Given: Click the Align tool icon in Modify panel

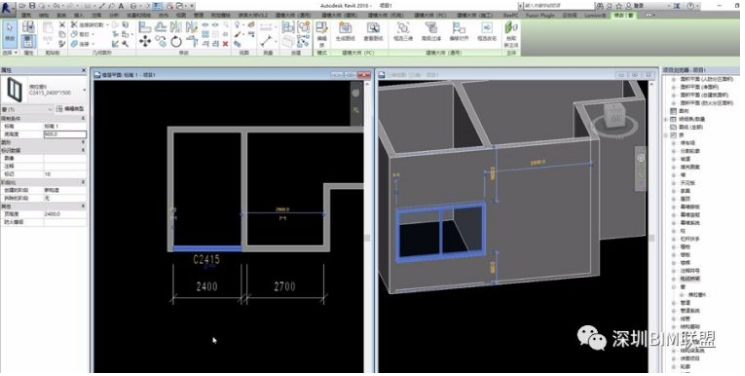Looking at the screenshot, I should click(x=145, y=27).
